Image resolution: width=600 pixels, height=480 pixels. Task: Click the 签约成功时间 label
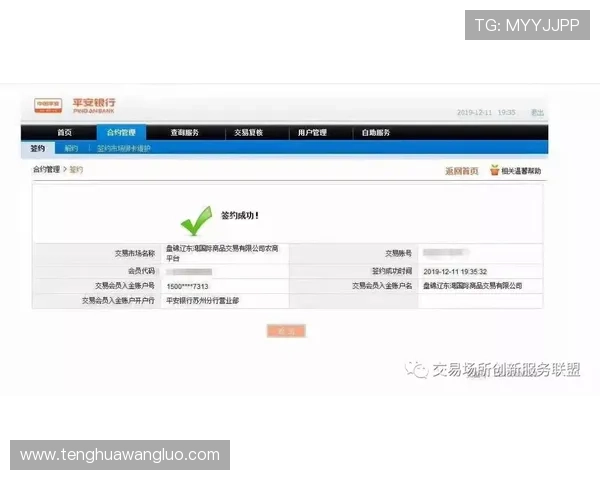(392, 271)
